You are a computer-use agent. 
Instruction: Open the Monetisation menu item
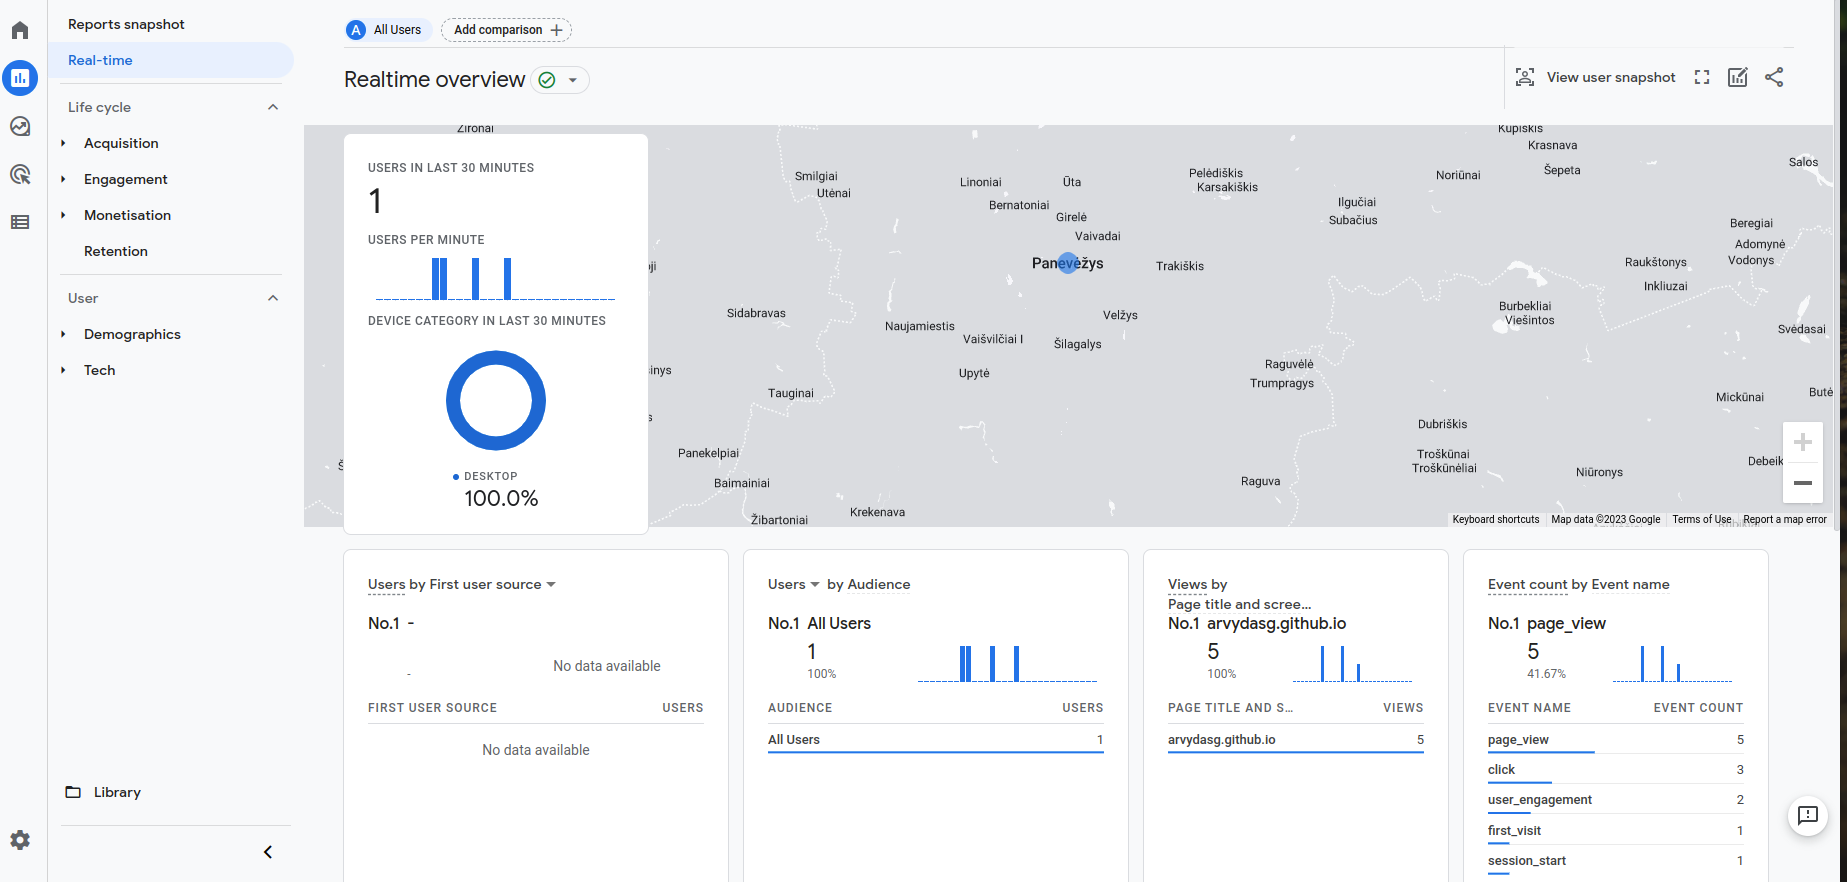(x=127, y=215)
